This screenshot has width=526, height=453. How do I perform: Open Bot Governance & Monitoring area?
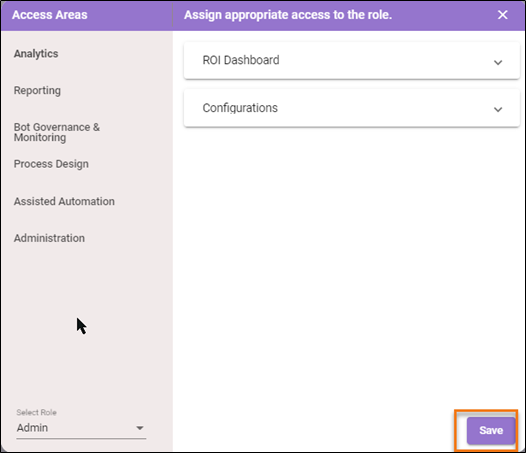click(57, 132)
